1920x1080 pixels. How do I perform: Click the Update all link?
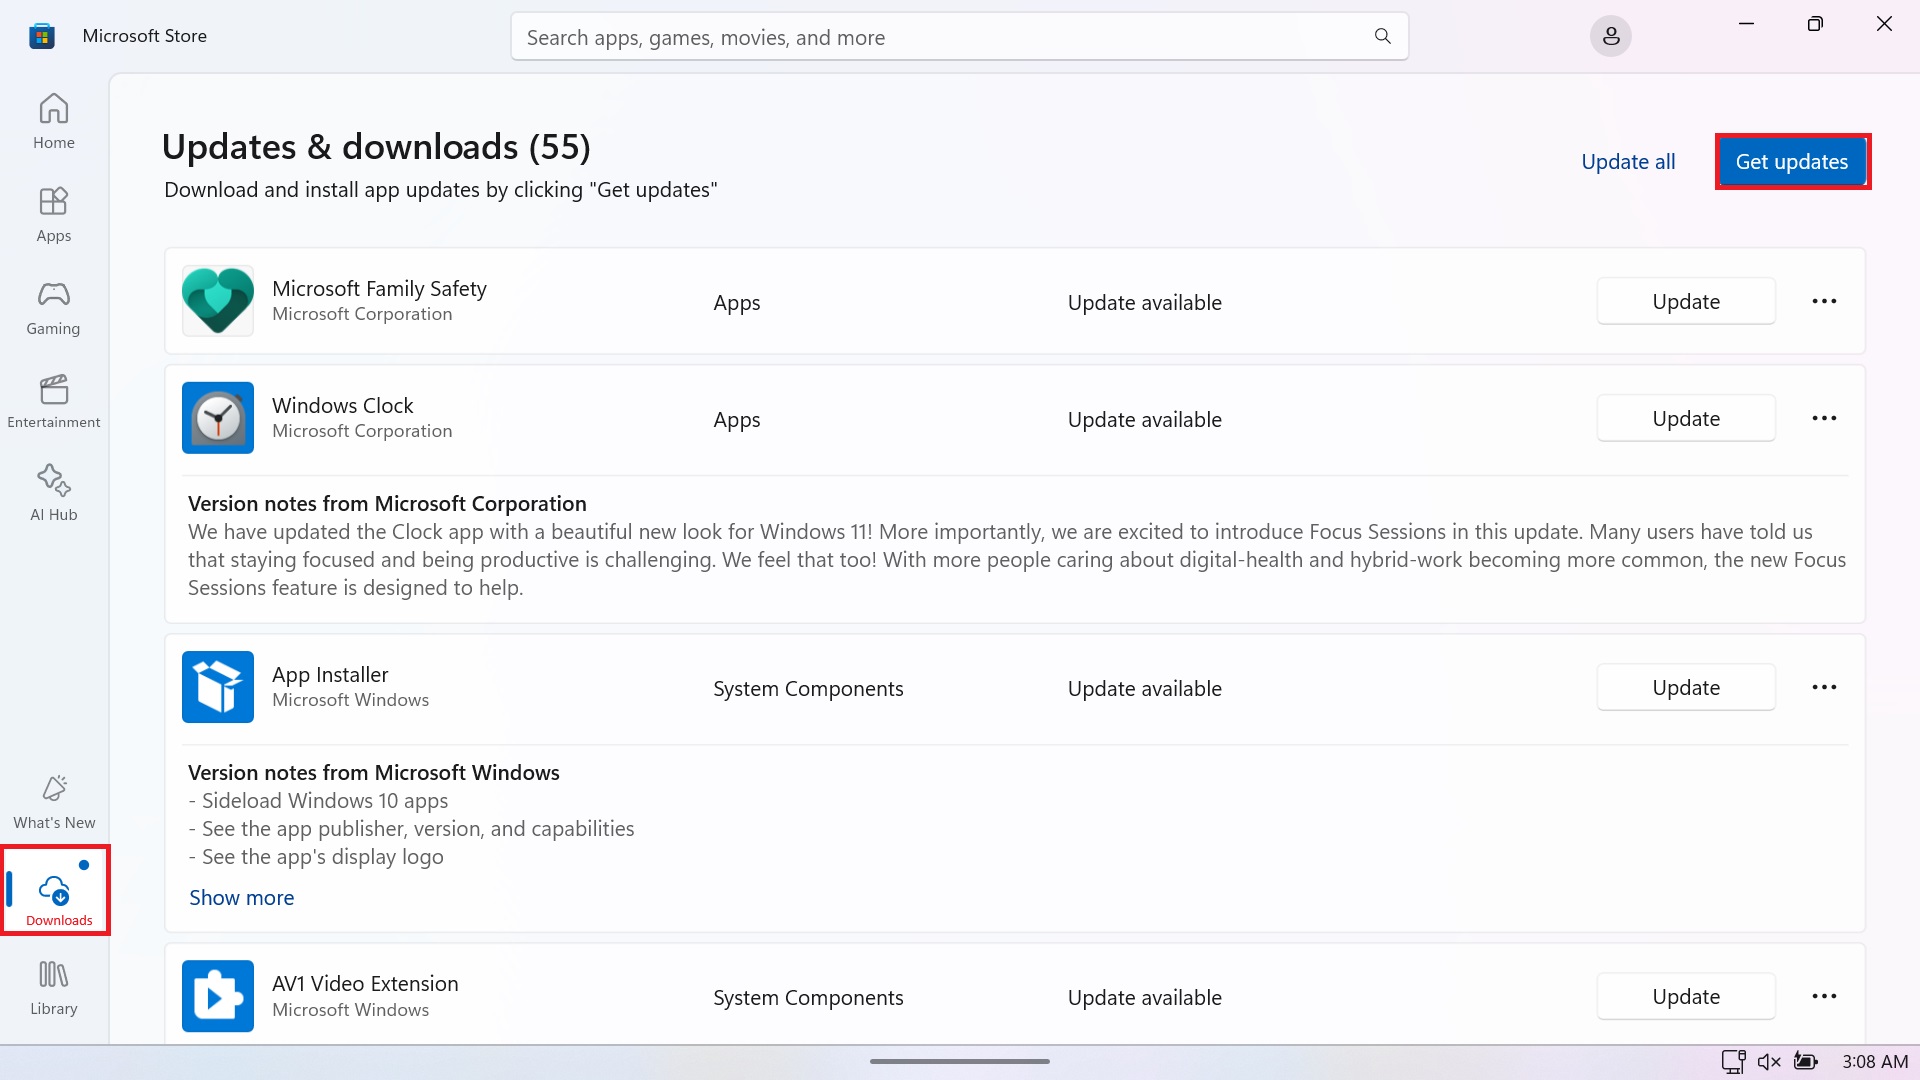1627,162
